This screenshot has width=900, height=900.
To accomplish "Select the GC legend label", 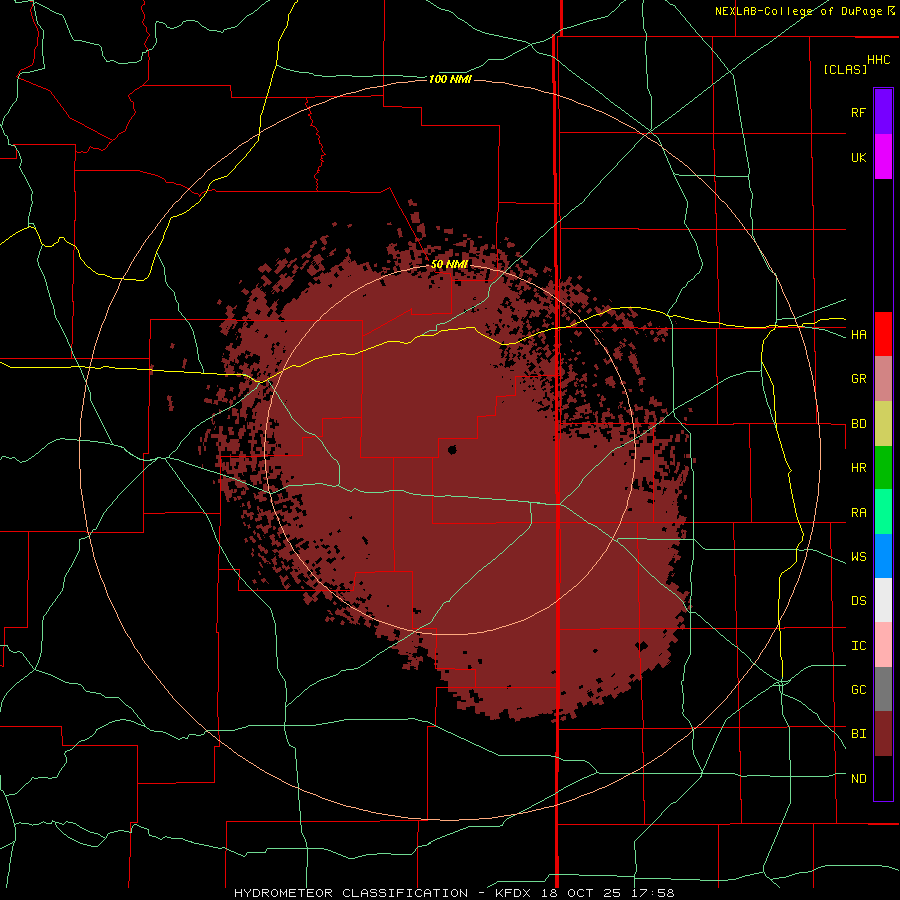I will (x=858, y=690).
